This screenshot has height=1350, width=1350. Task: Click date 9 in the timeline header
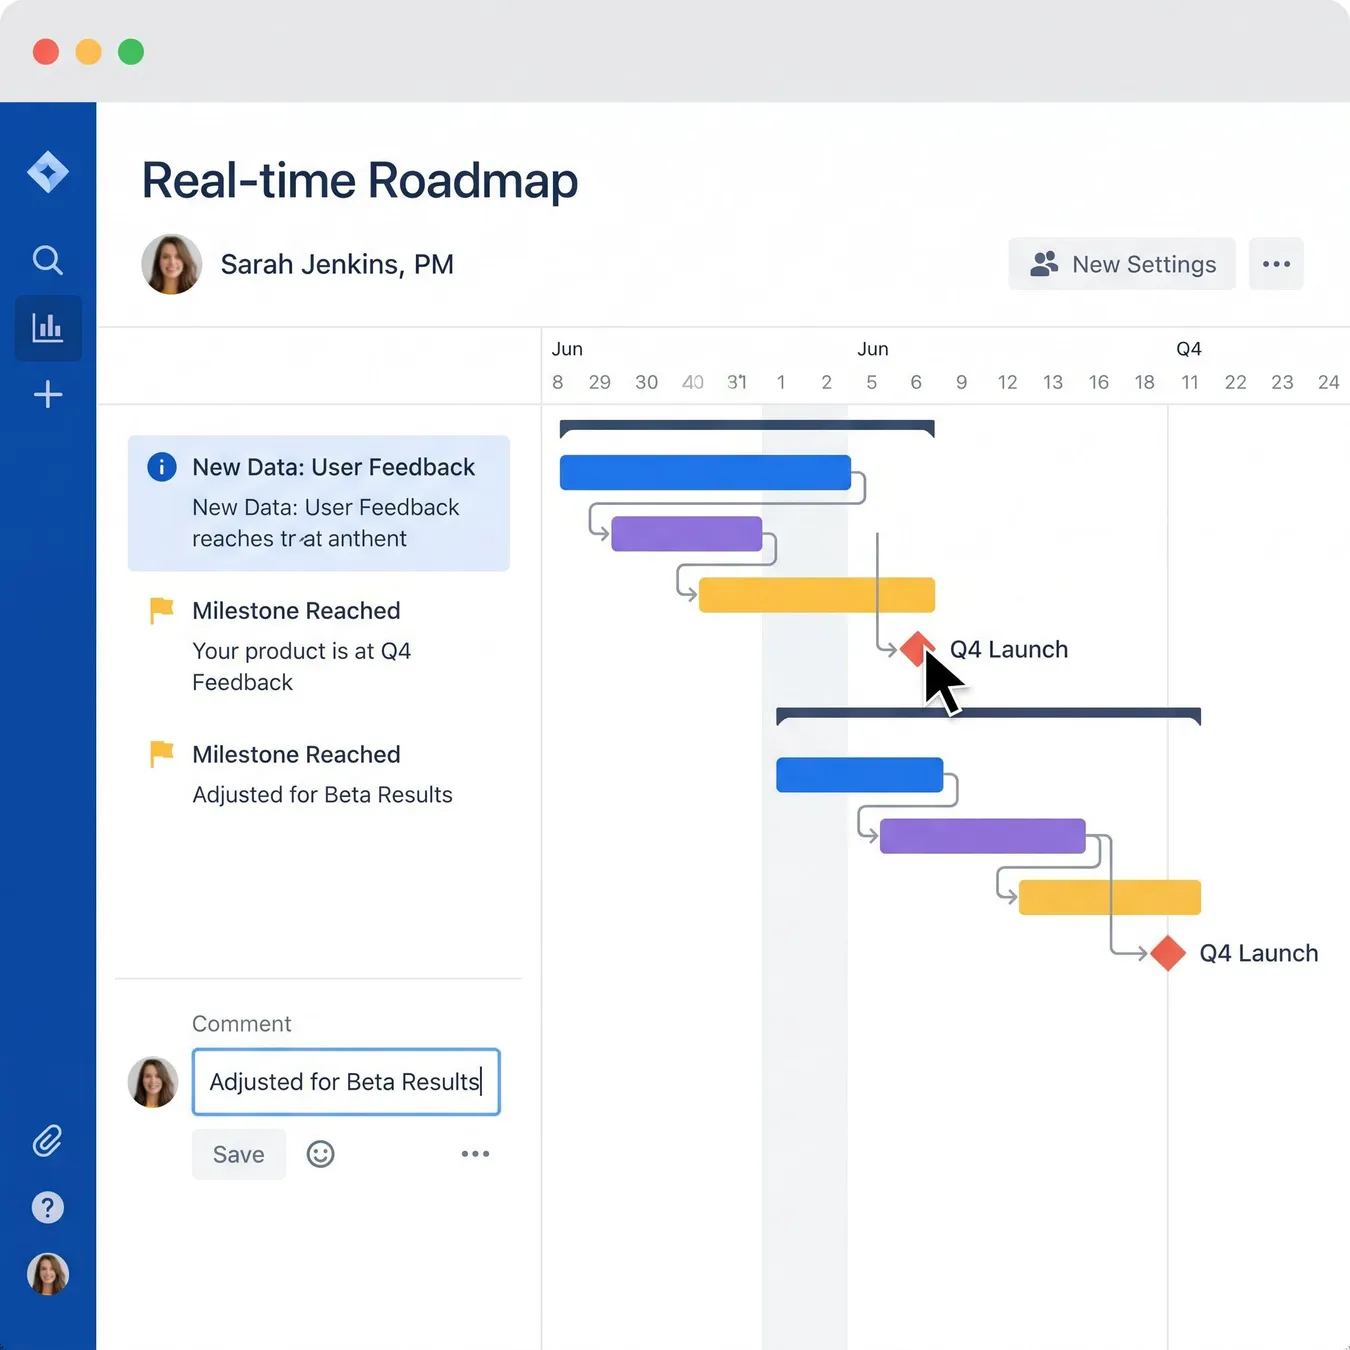(x=961, y=382)
